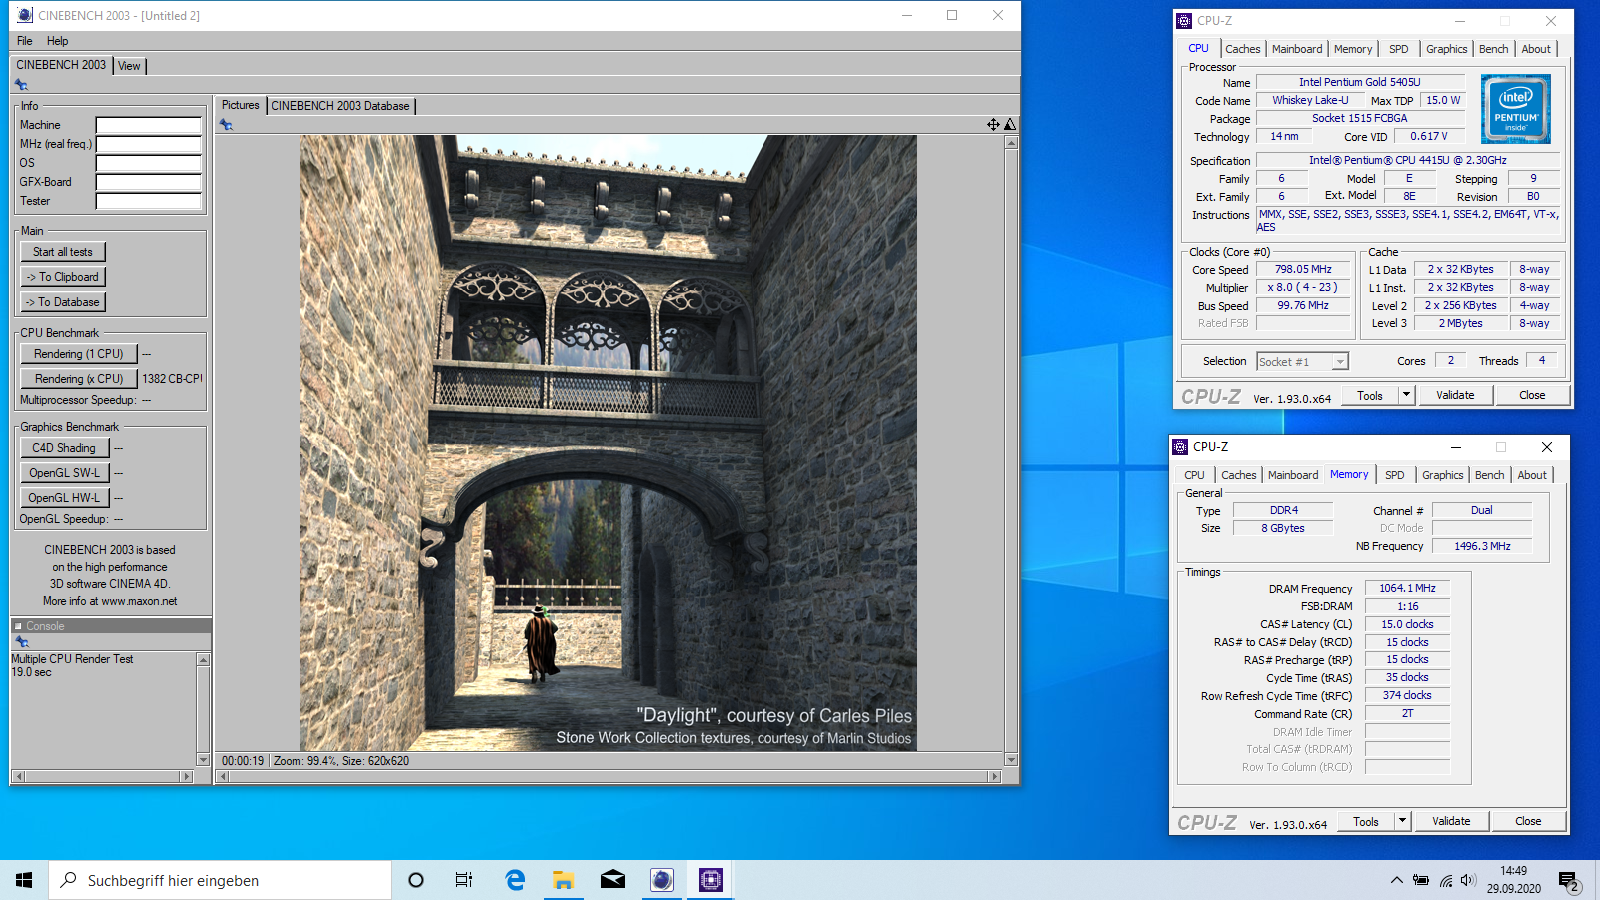Click into the OS input field
The image size is (1600, 900).
click(149, 164)
